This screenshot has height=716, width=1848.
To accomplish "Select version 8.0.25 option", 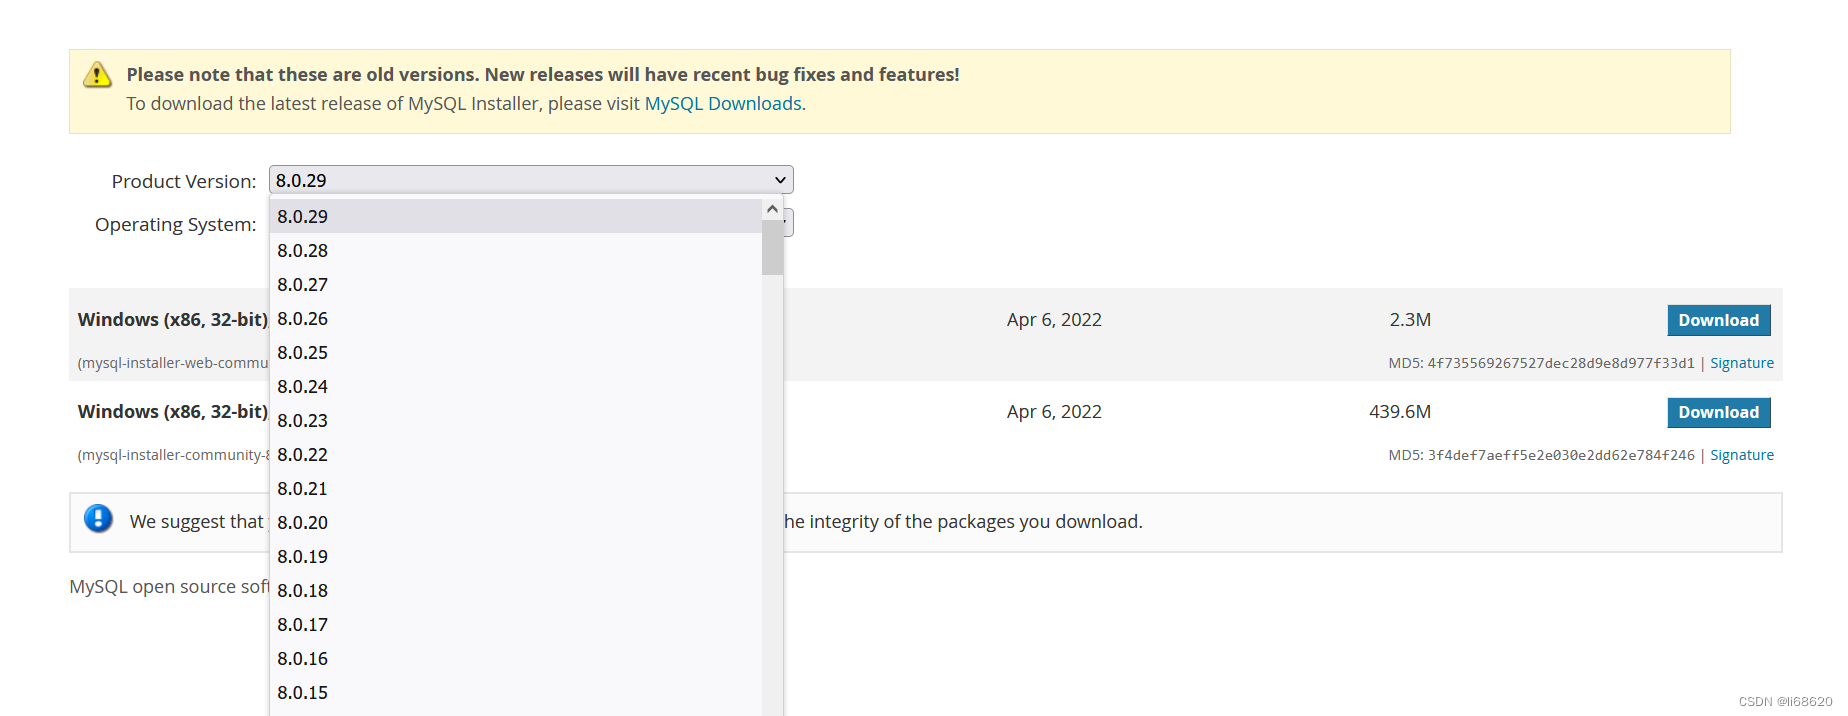I will click(x=516, y=352).
